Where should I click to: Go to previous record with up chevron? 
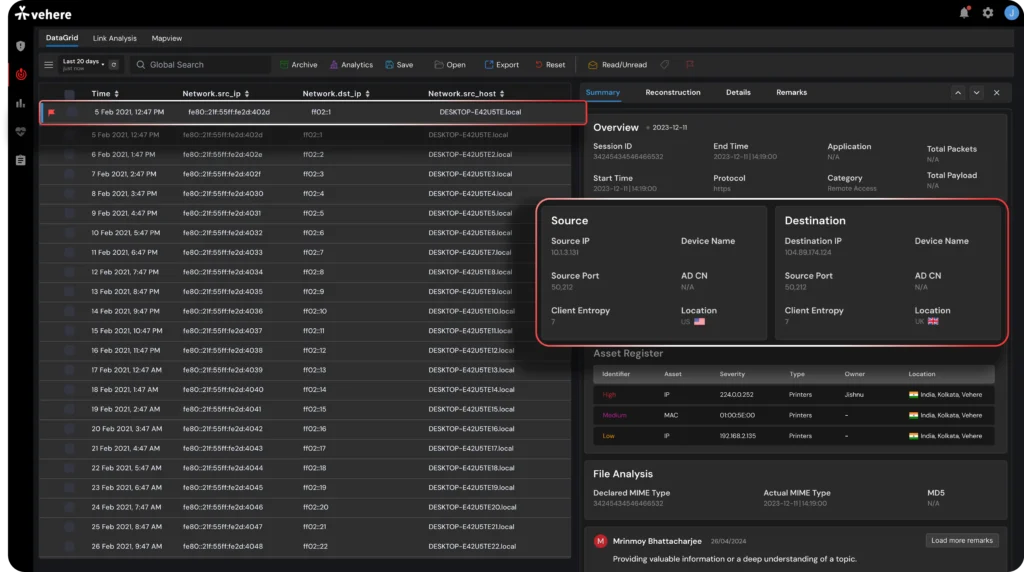point(958,93)
